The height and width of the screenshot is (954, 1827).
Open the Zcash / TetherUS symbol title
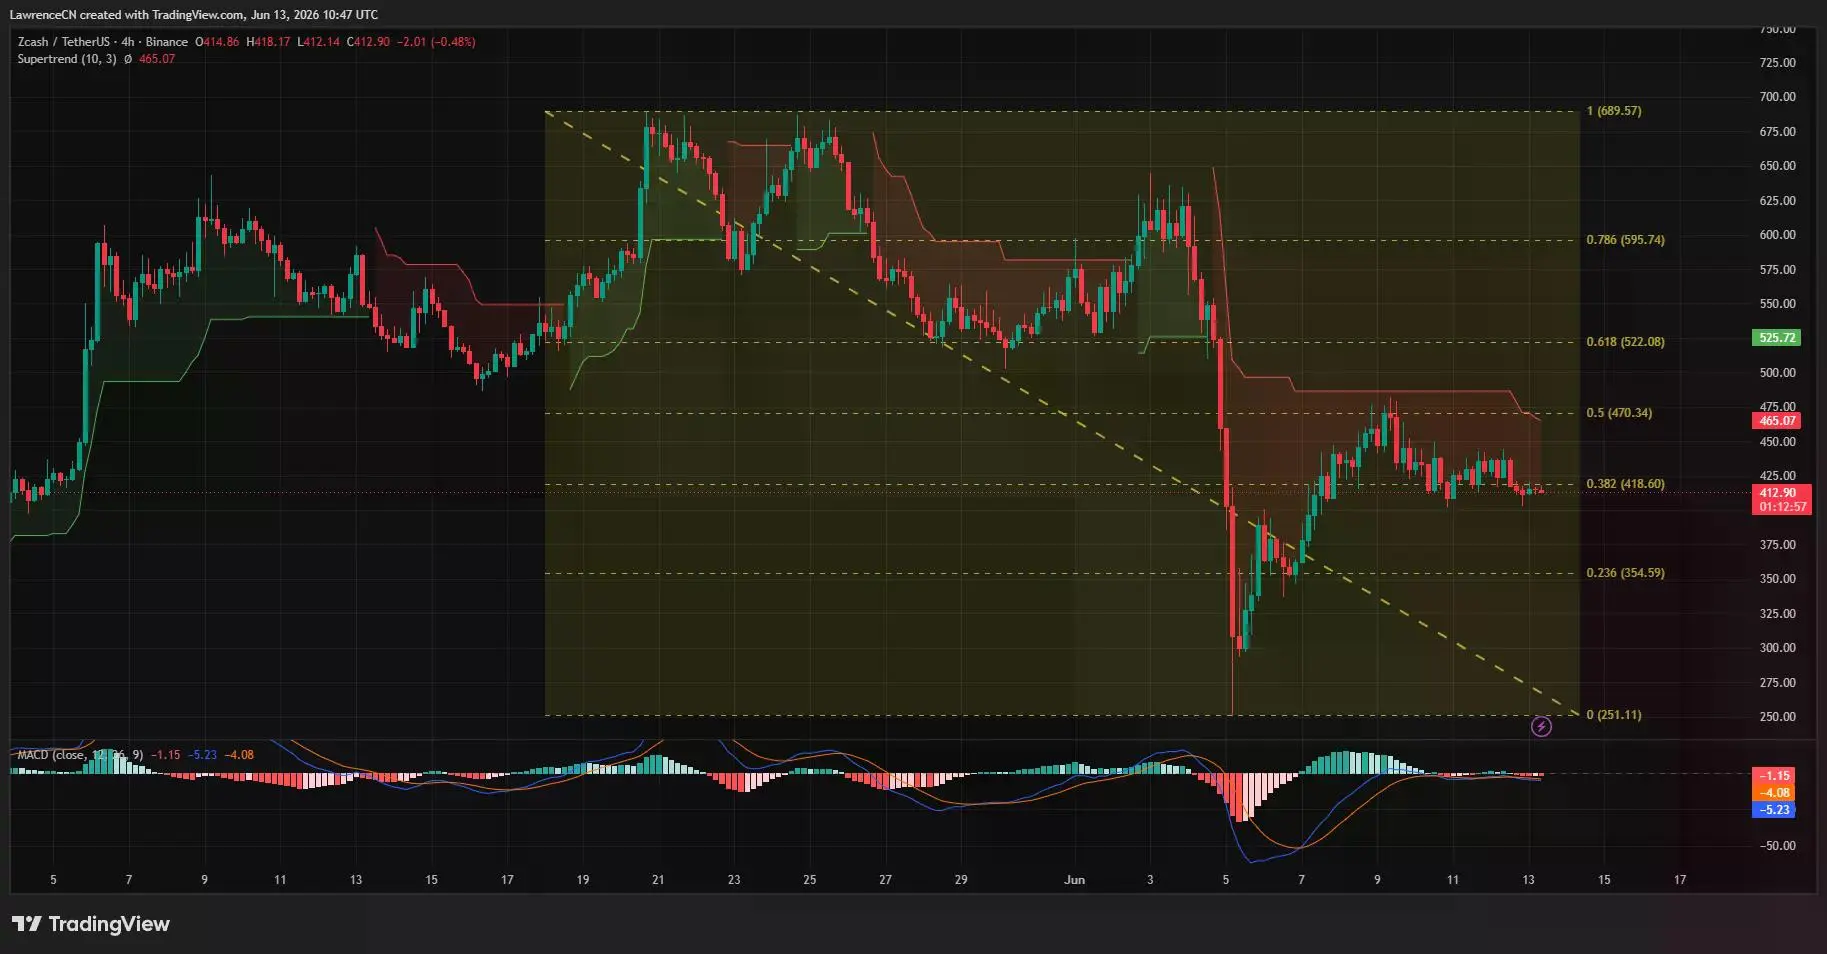[64, 42]
